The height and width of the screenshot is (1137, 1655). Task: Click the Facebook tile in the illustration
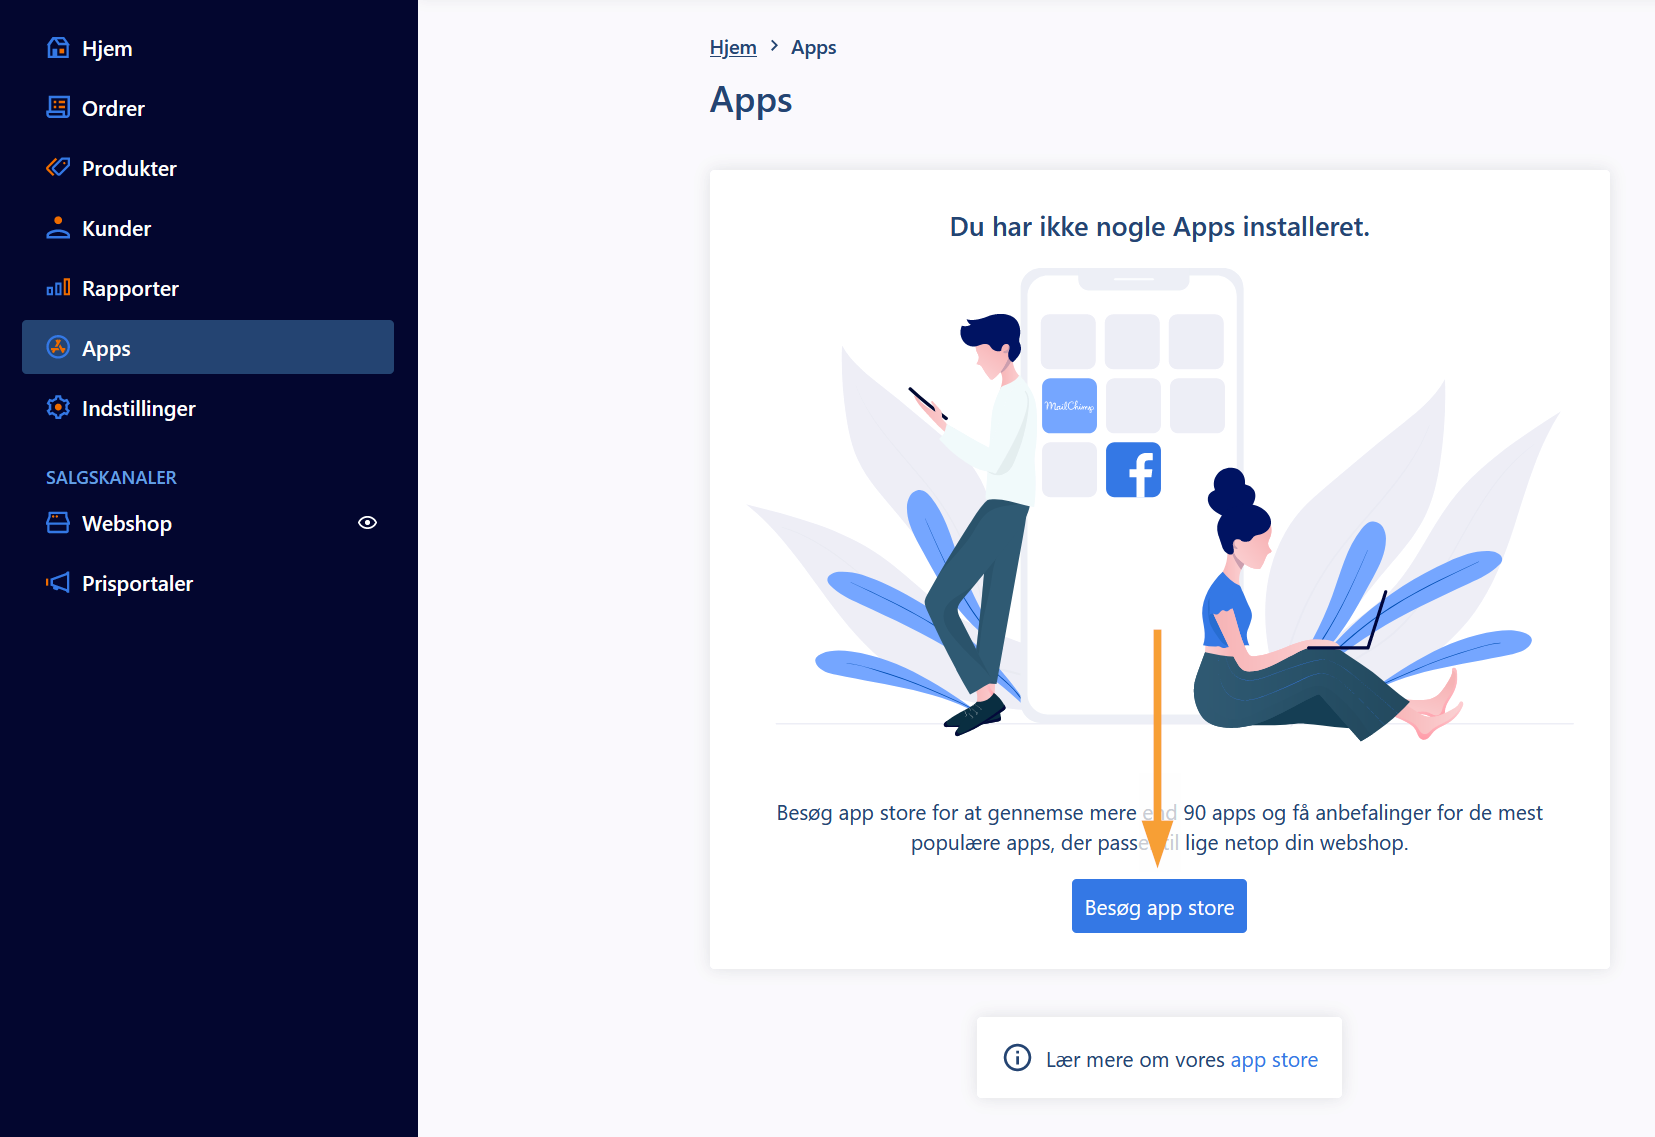[1133, 470]
